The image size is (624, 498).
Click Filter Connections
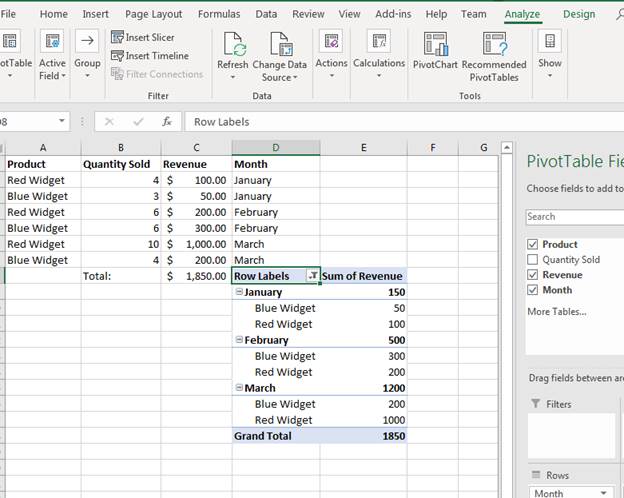point(157,74)
